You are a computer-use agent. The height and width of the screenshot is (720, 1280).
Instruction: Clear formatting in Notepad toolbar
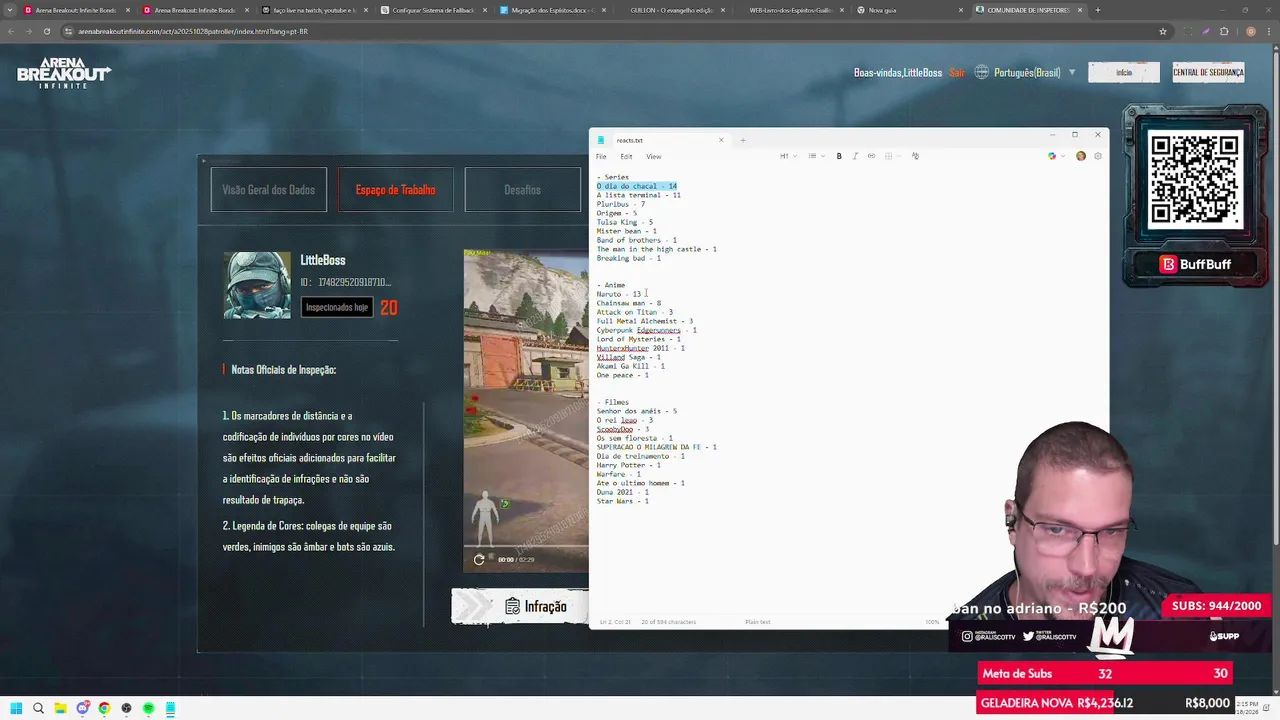[915, 156]
